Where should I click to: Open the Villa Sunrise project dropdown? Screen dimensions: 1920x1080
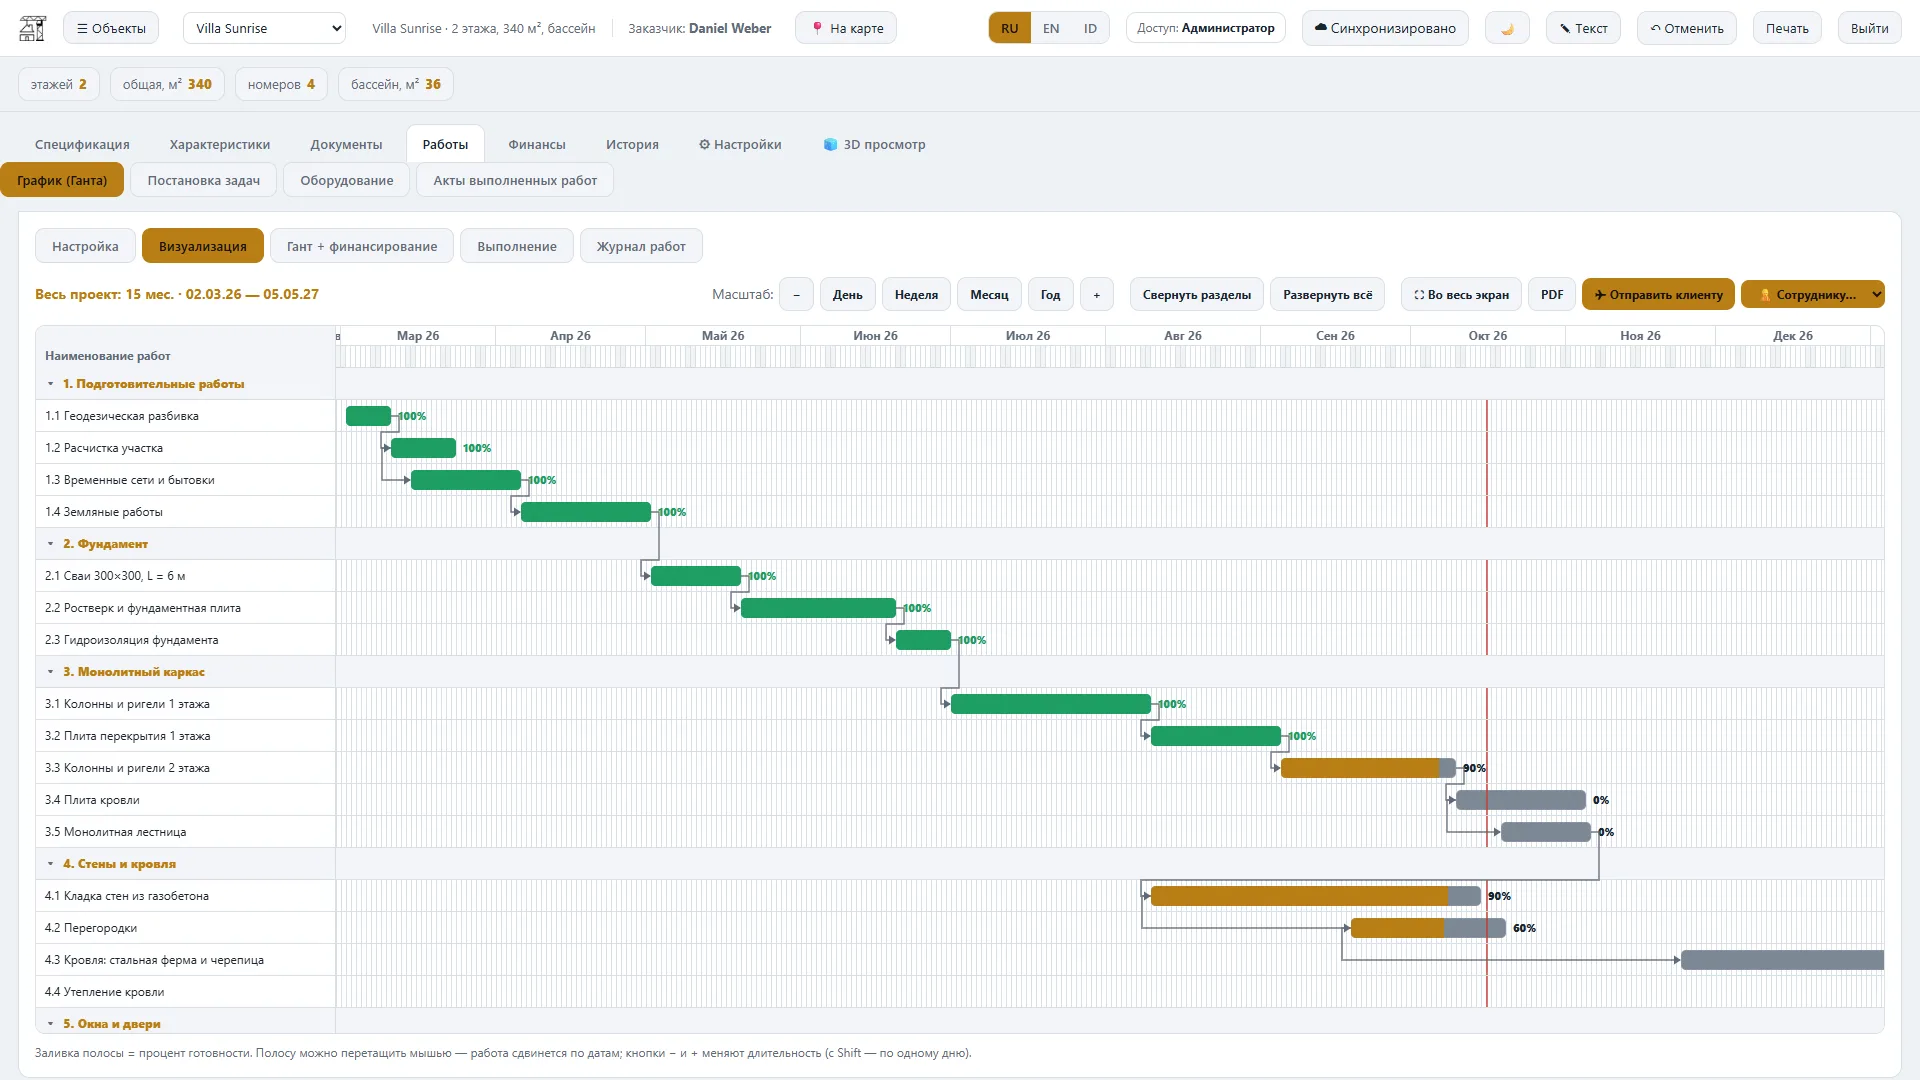tap(264, 28)
